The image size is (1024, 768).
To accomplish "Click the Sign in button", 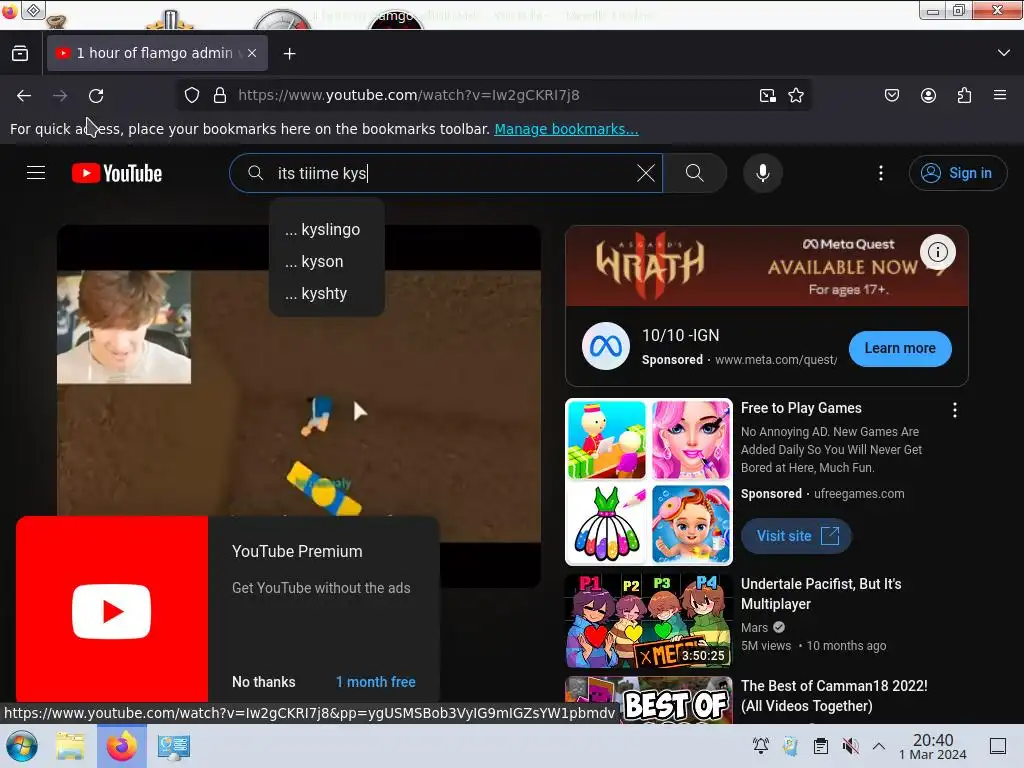I will tap(957, 173).
